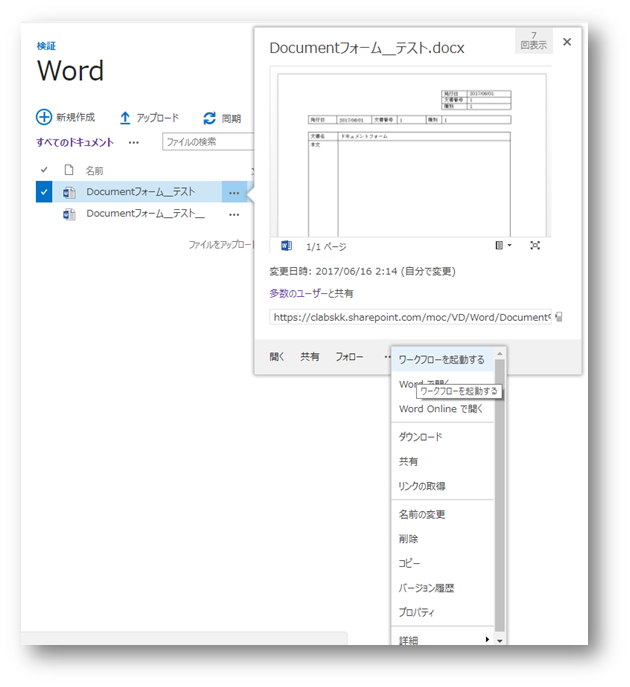This screenshot has height=687, width=630.
Task: Select the すべてのドキュメント view
Action: pyautogui.click(x=75, y=142)
